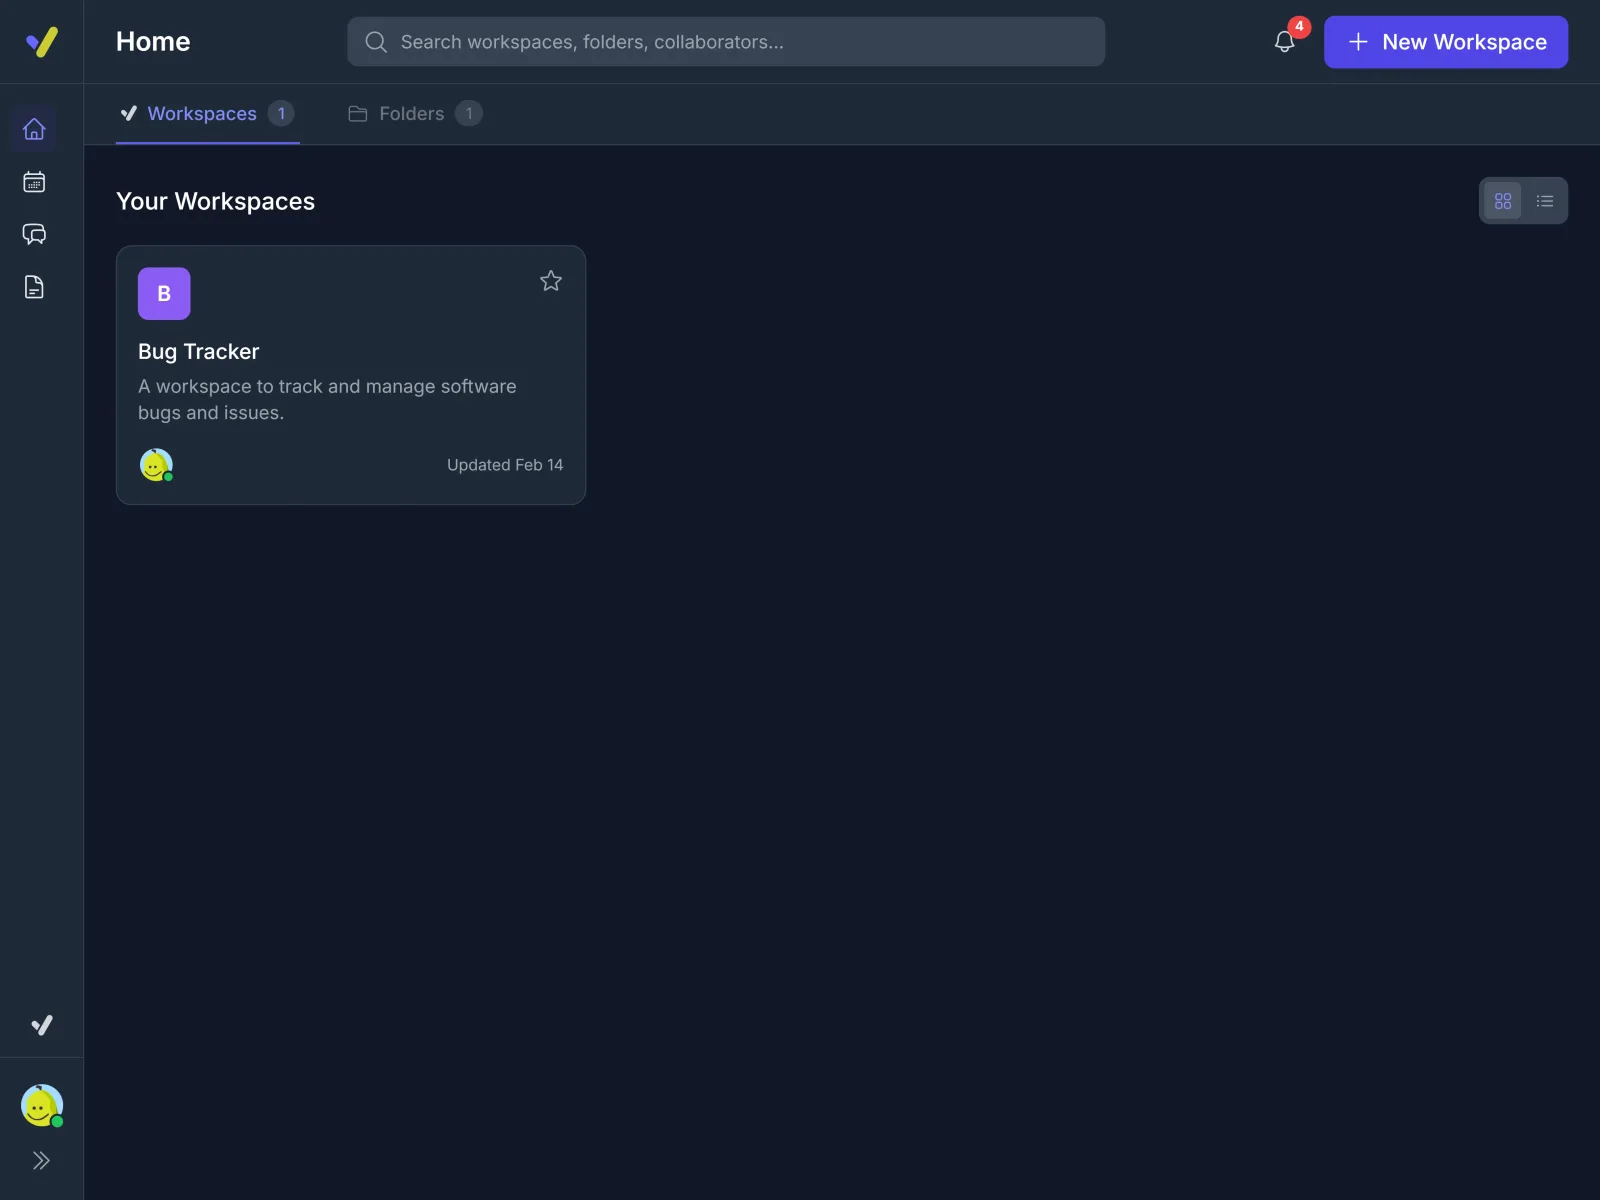The height and width of the screenshot is (1200, 1600).
Task: Click the purple B workspace icon
Action: (164, 294)
